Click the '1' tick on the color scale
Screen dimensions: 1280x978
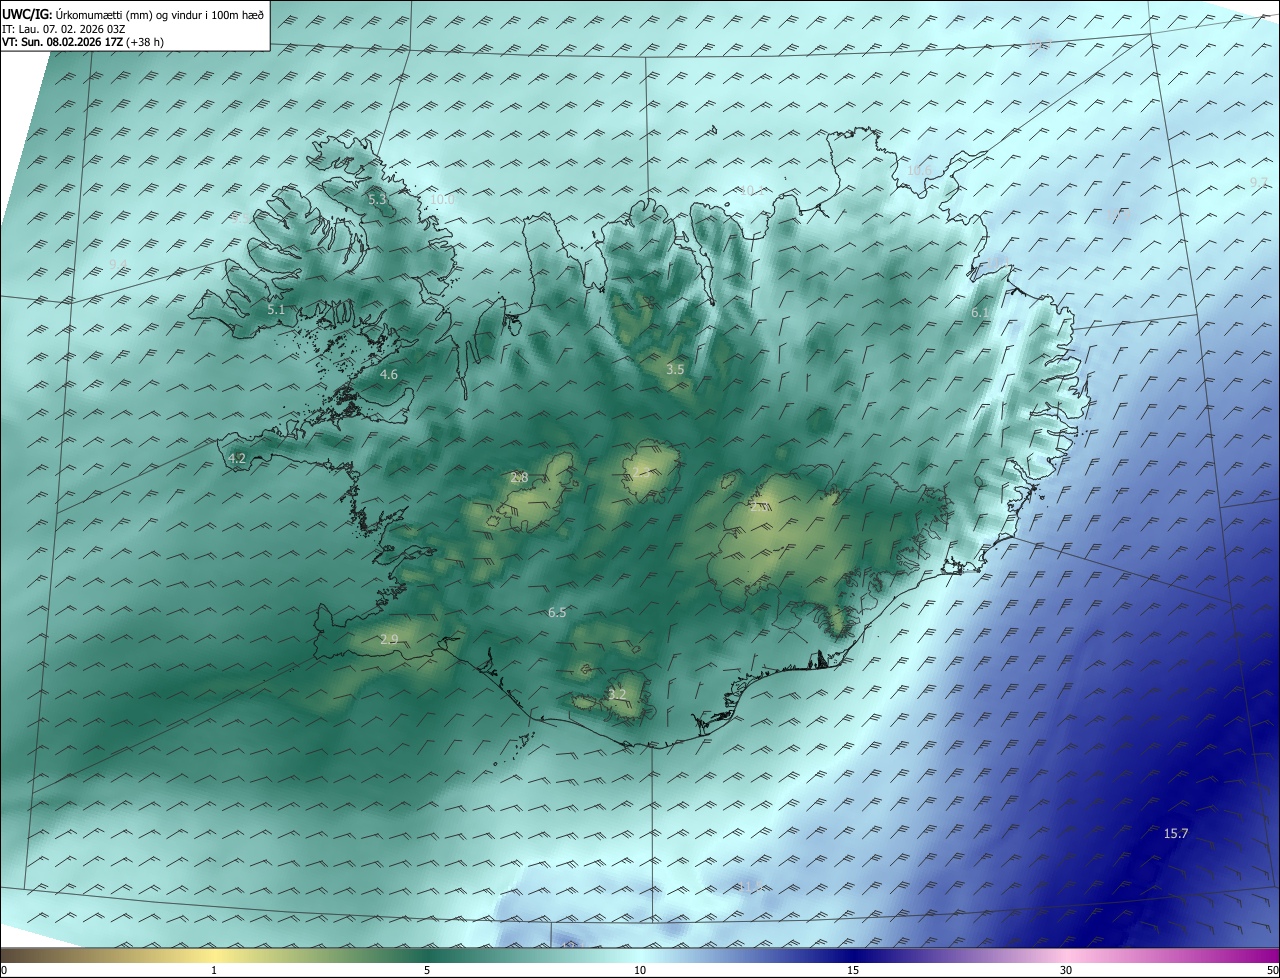214,970
